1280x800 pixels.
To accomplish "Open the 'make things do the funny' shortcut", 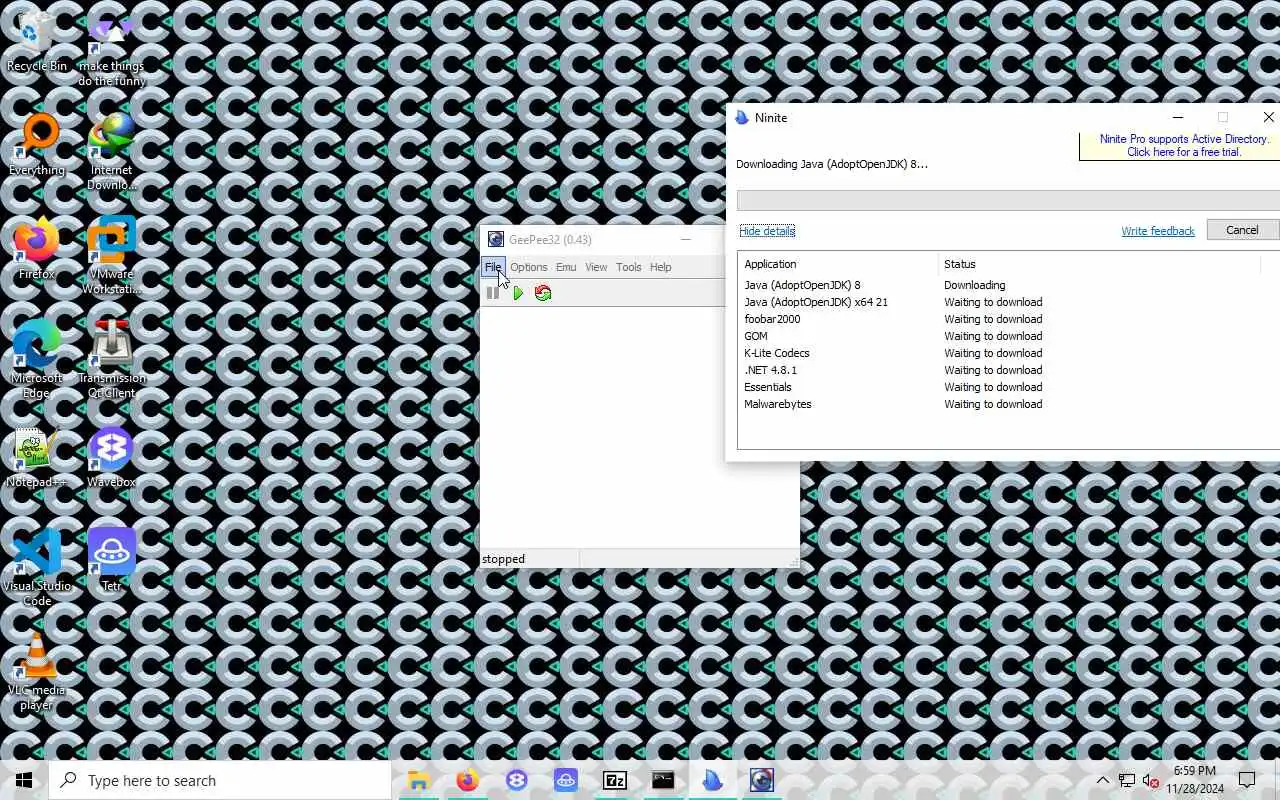I will point(111,48).
